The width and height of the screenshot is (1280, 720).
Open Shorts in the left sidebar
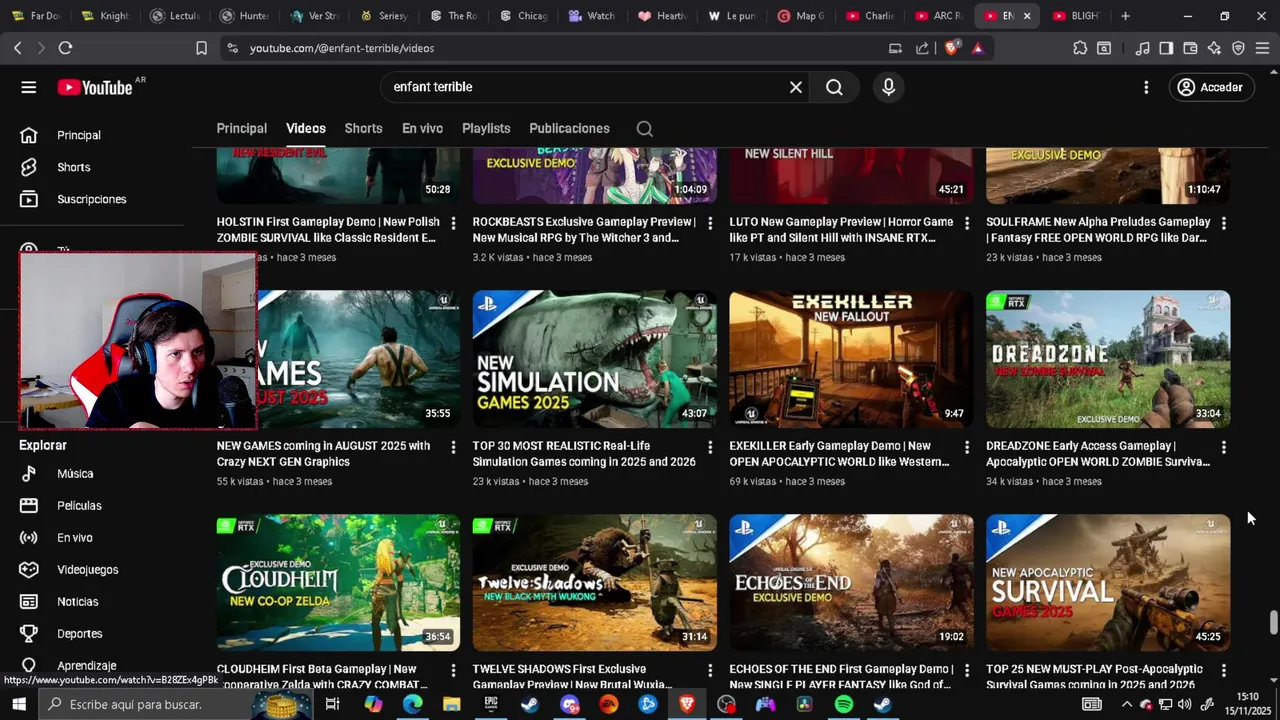click(x=73, y=167)
